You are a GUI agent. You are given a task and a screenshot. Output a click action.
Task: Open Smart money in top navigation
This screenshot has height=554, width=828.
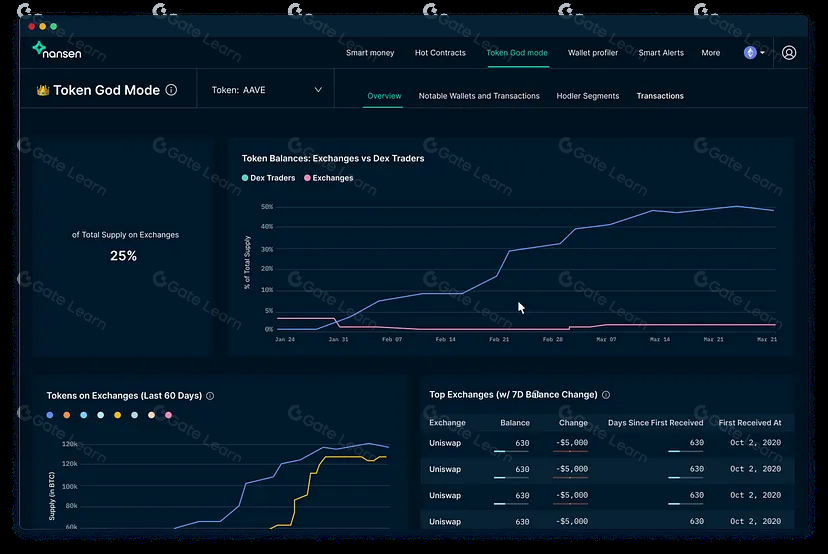pos(370,53)
